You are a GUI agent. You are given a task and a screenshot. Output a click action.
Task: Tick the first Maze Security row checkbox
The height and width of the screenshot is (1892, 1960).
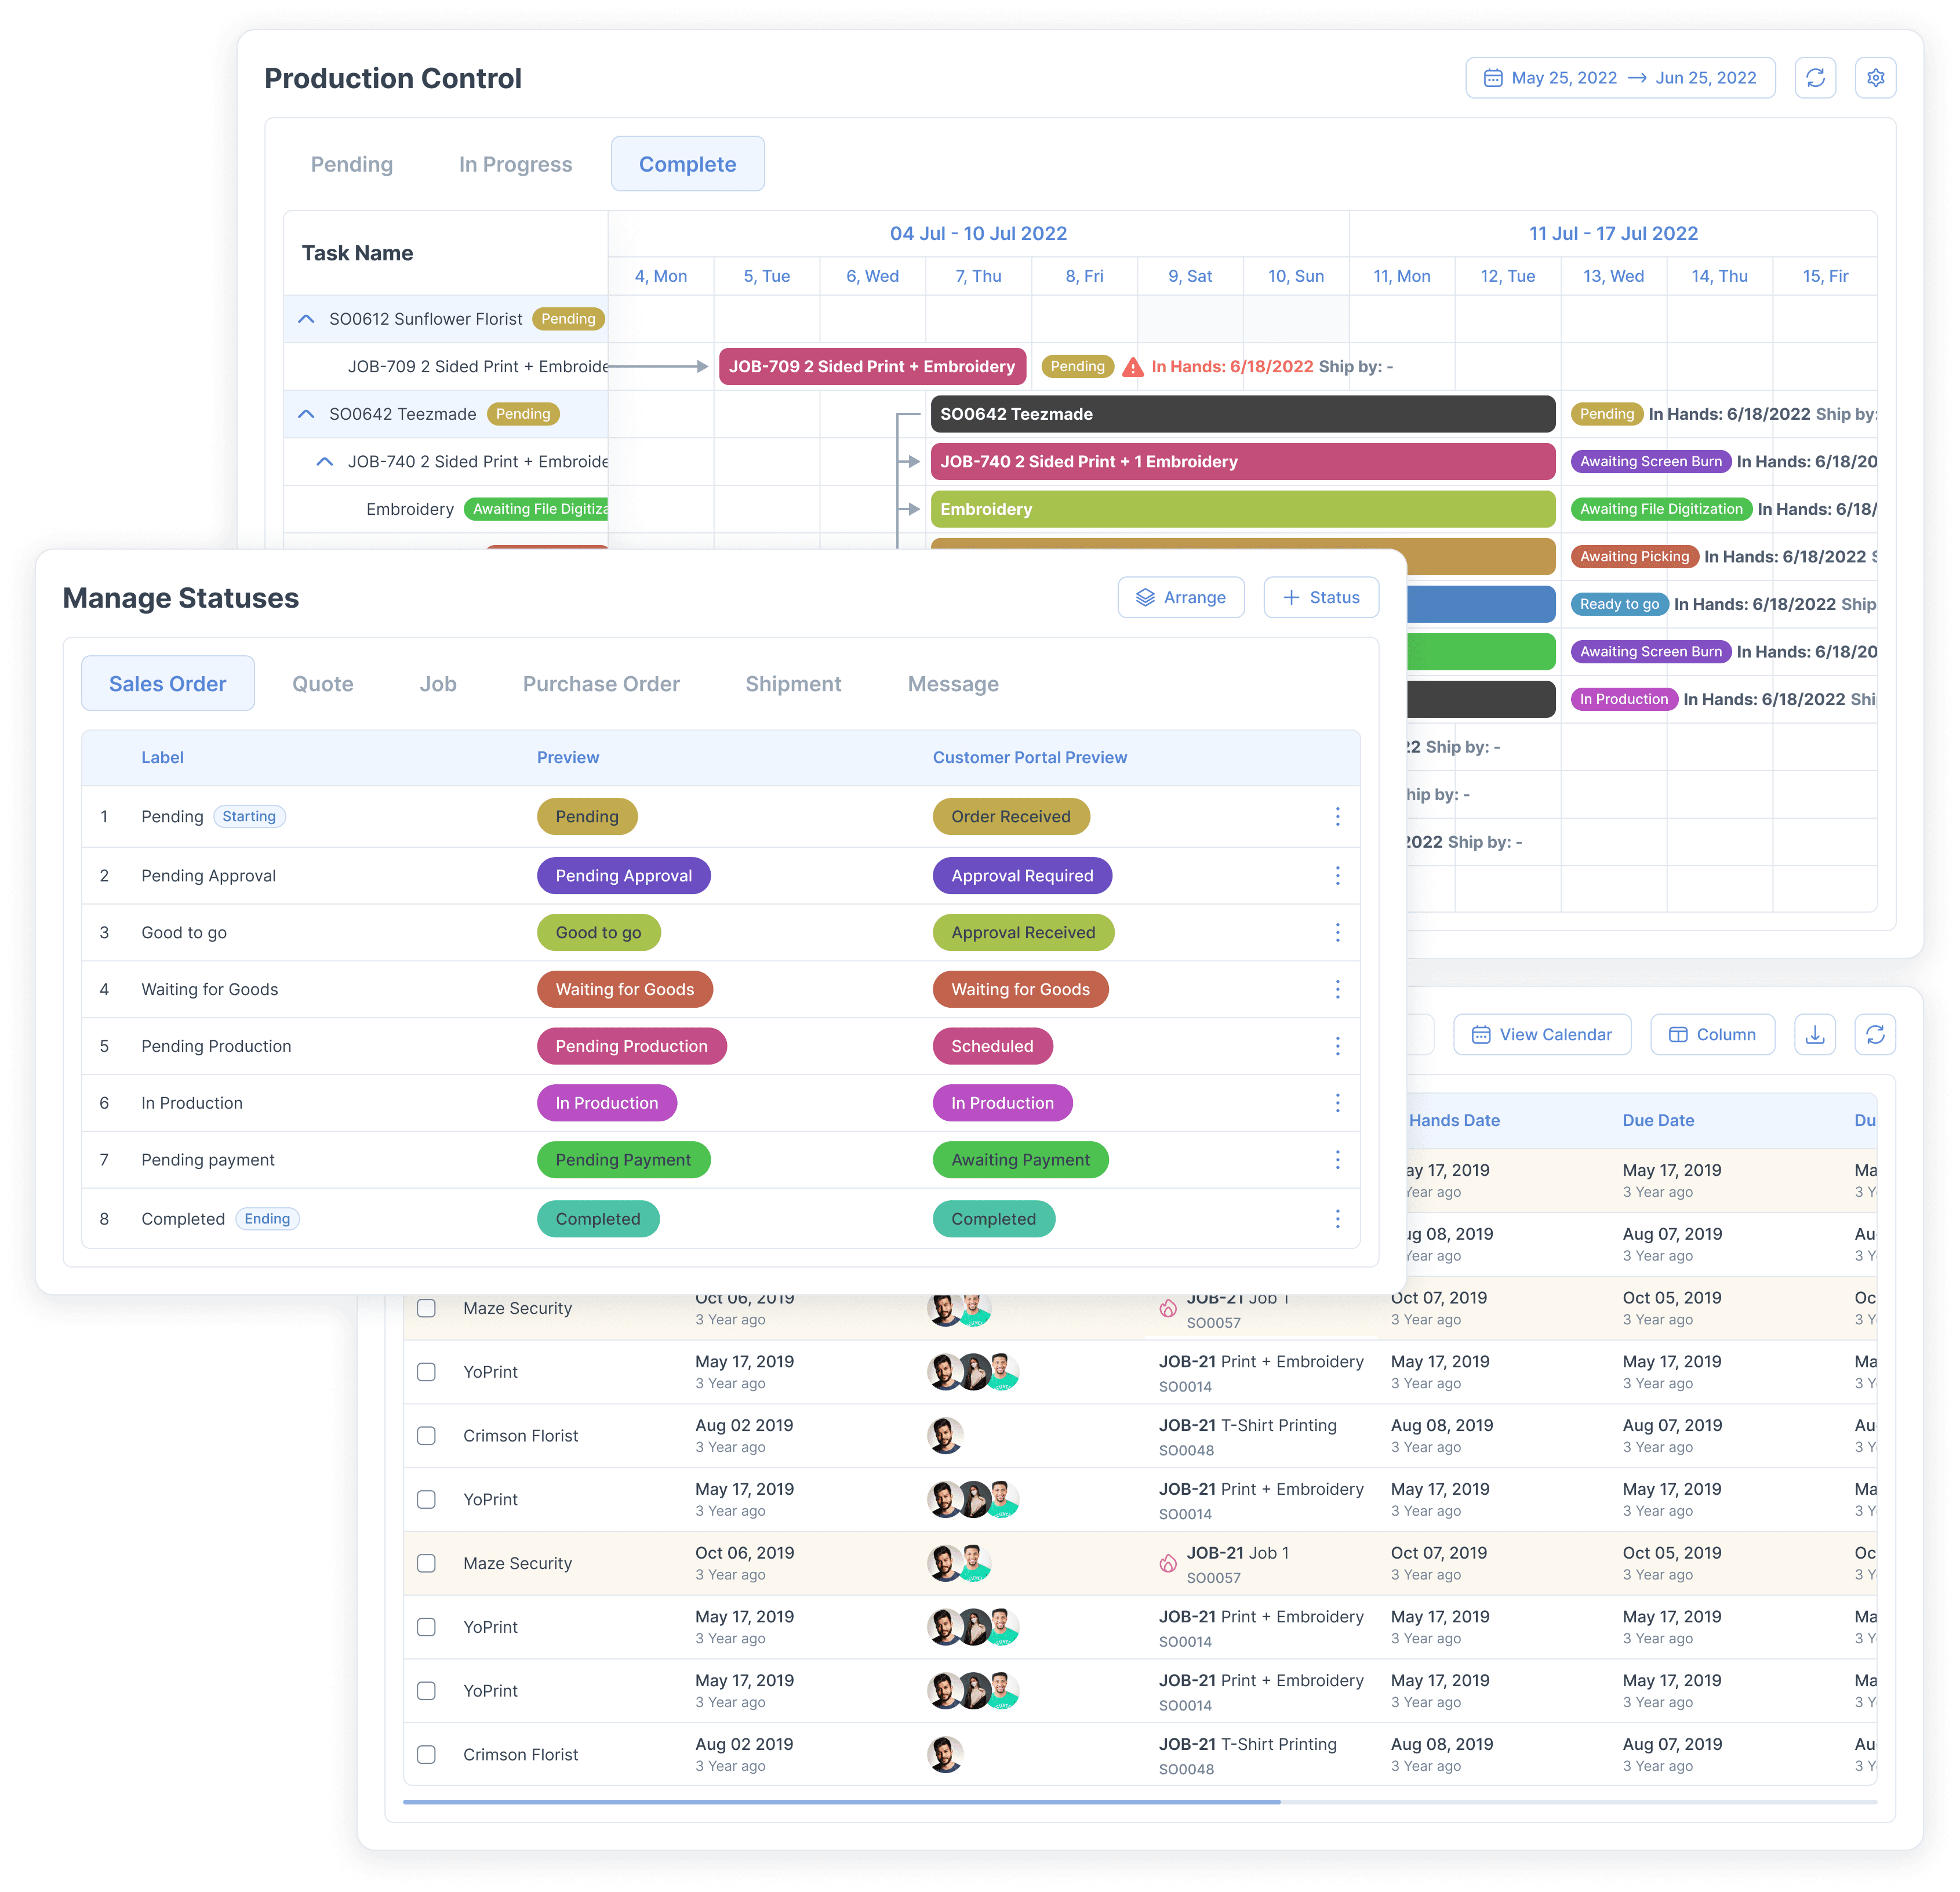tap(426, 1308)
